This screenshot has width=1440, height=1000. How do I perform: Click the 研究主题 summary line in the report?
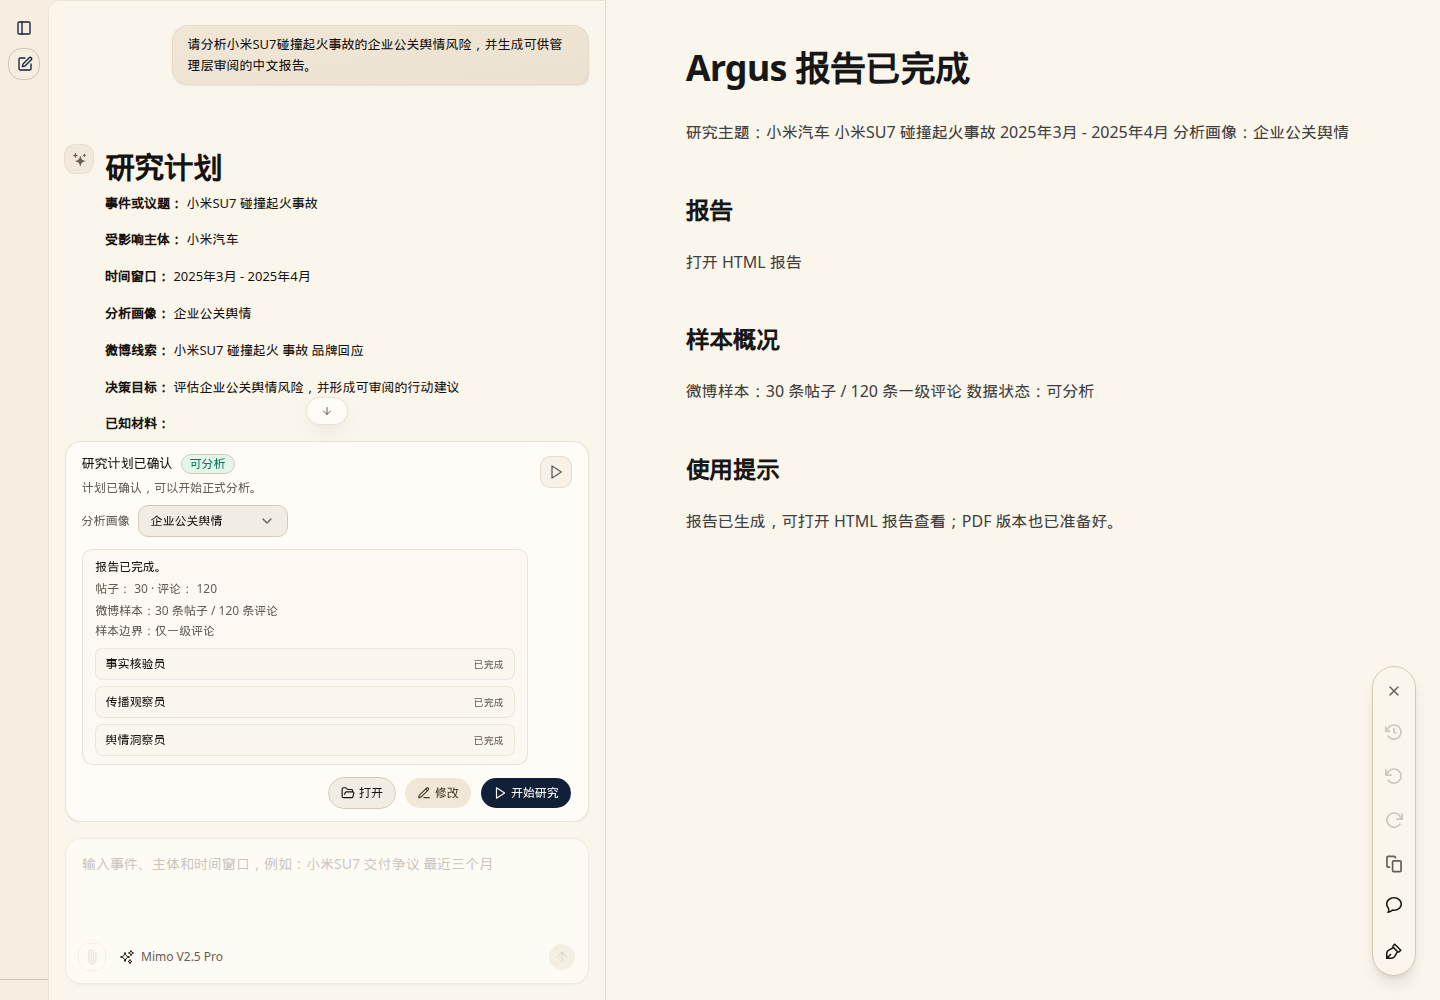point(1017,132)
